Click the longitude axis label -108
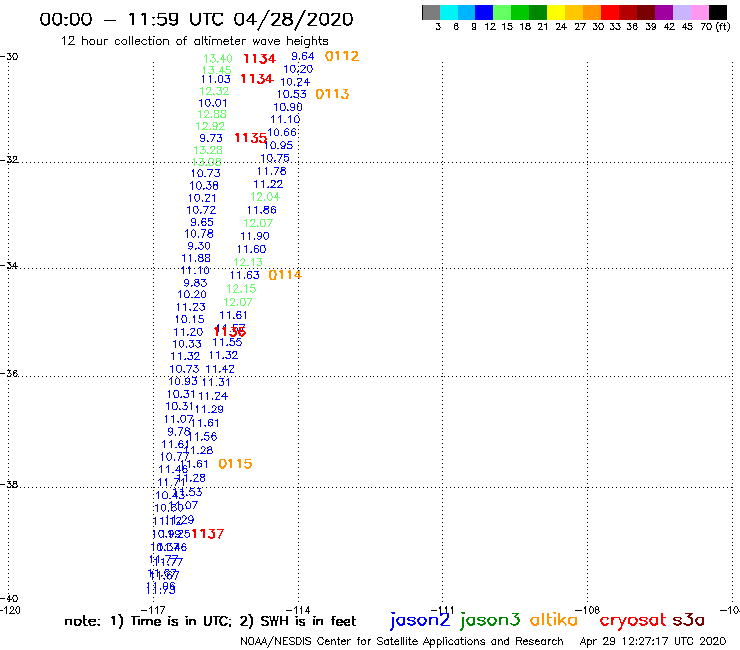 click(588, 610)
